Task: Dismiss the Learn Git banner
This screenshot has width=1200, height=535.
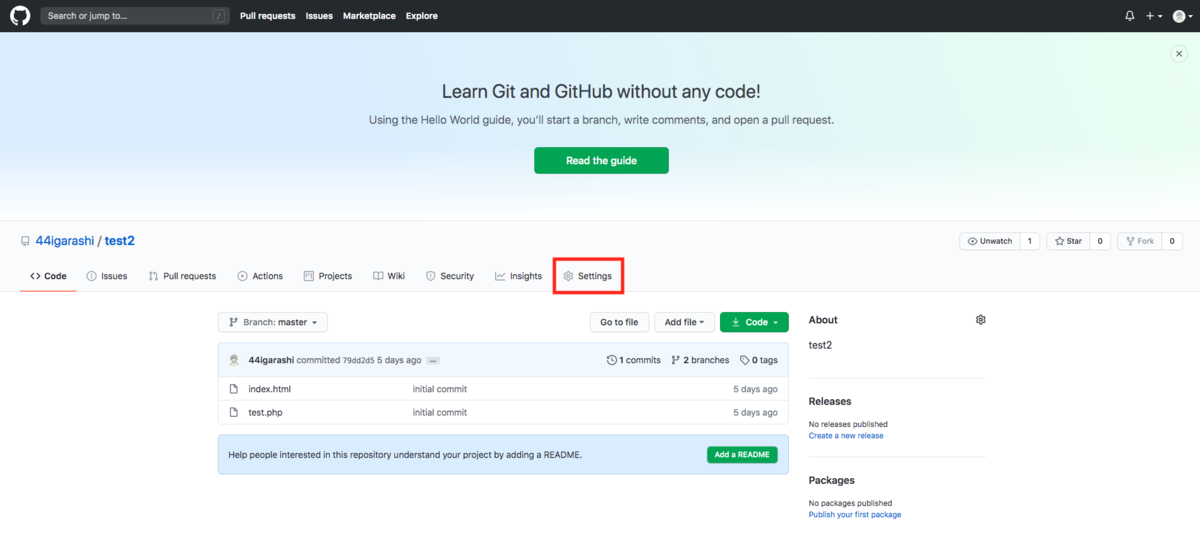Action: click(1179, 54)
